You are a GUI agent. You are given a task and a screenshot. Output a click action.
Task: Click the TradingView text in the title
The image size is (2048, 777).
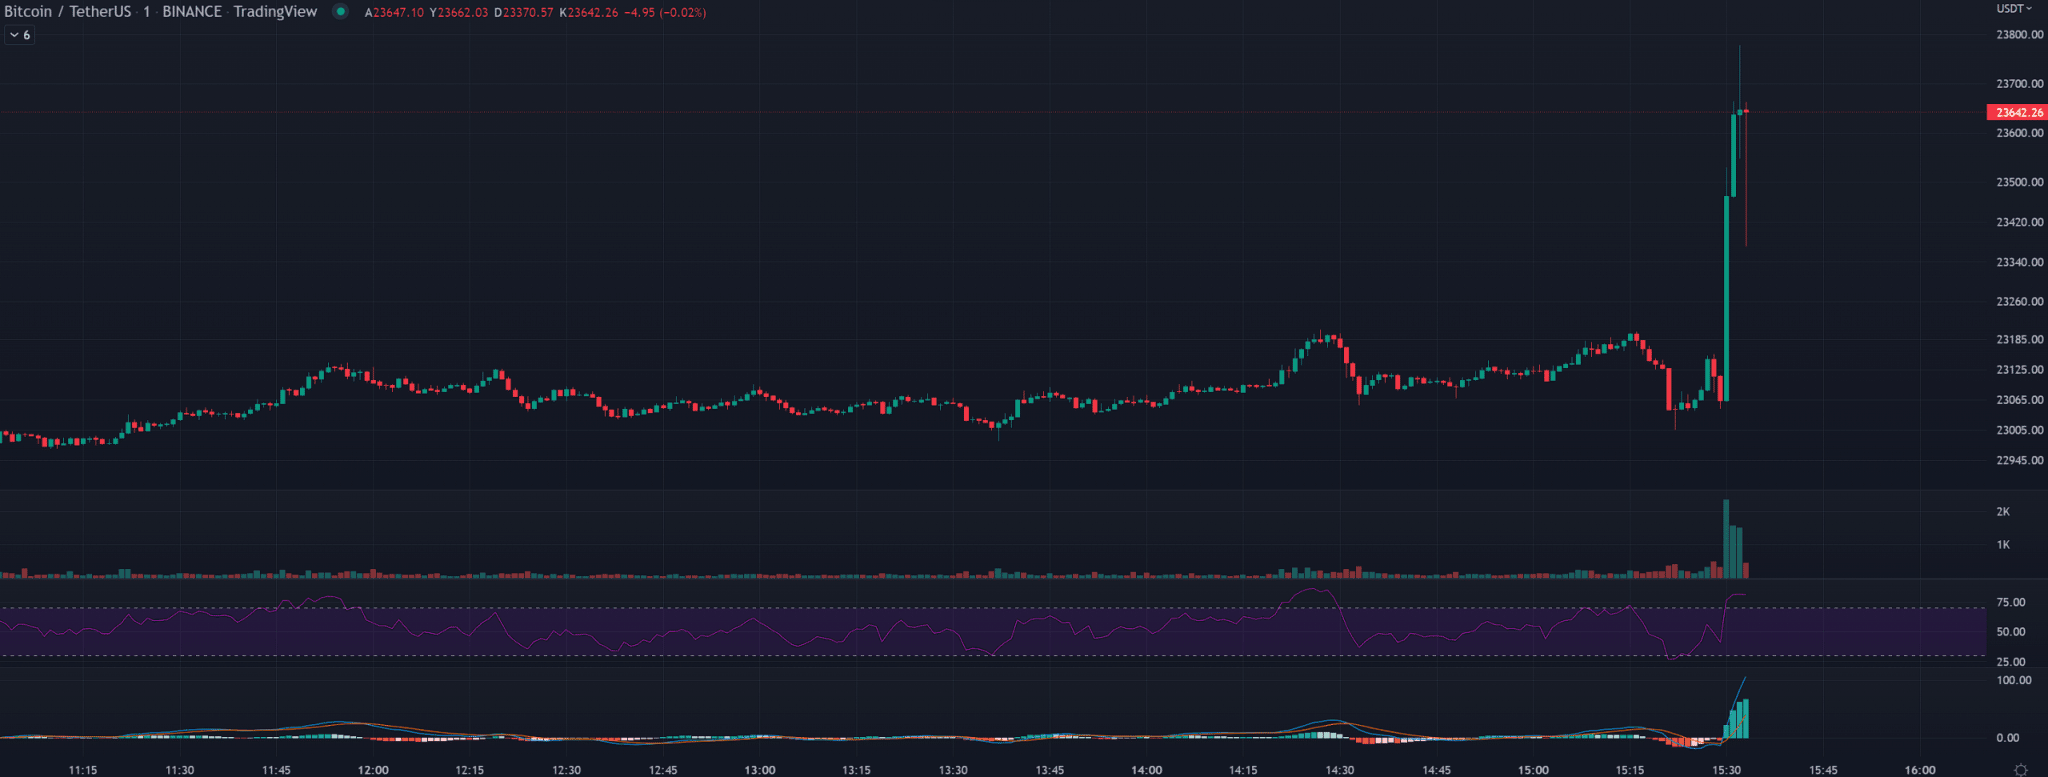click(275, 12)
